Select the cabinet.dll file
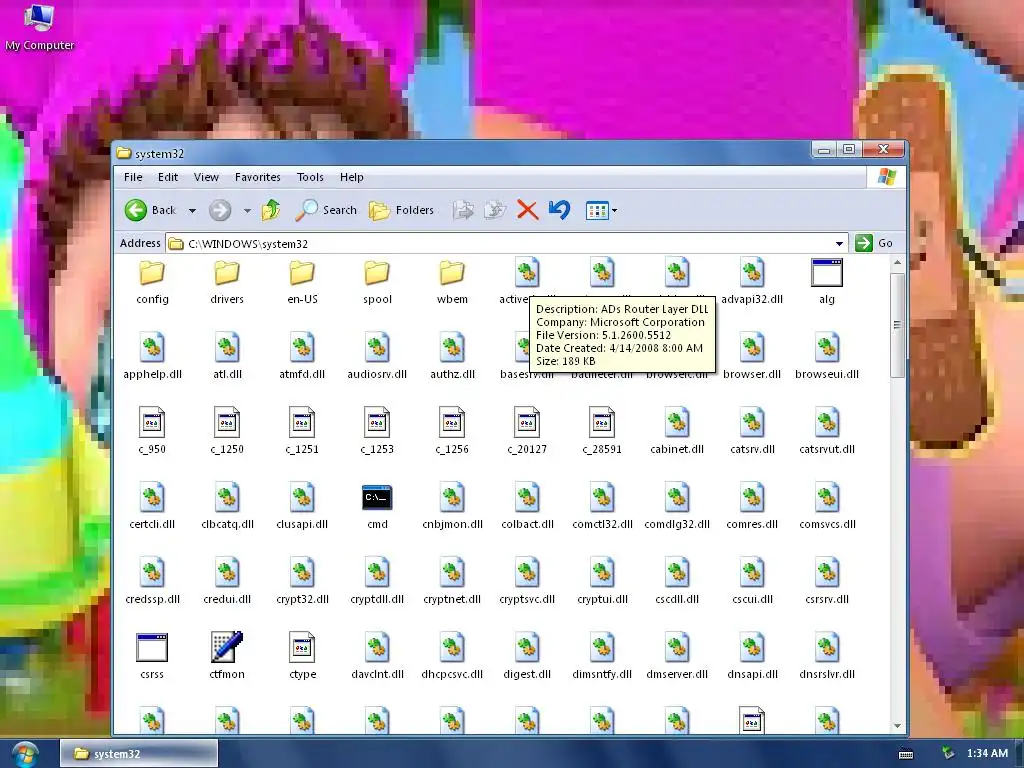The image size is (1024, 768). [677, 432]
